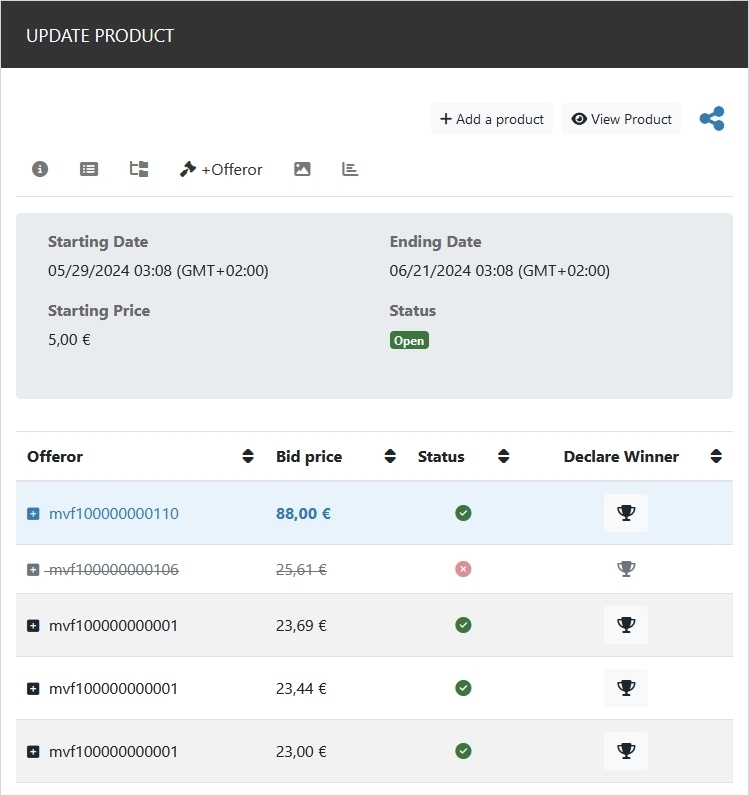Toggle status check of the 23,69 € bid

[x=463, y=625]
